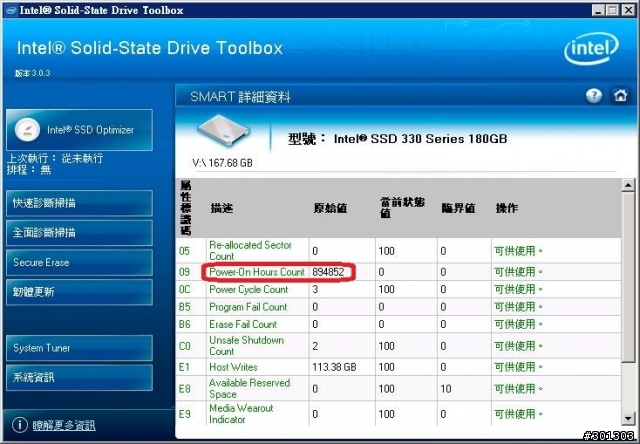The width and height of the screenshot is (640, 444).
Task: Open System Tuner
Action: (79, 348)
